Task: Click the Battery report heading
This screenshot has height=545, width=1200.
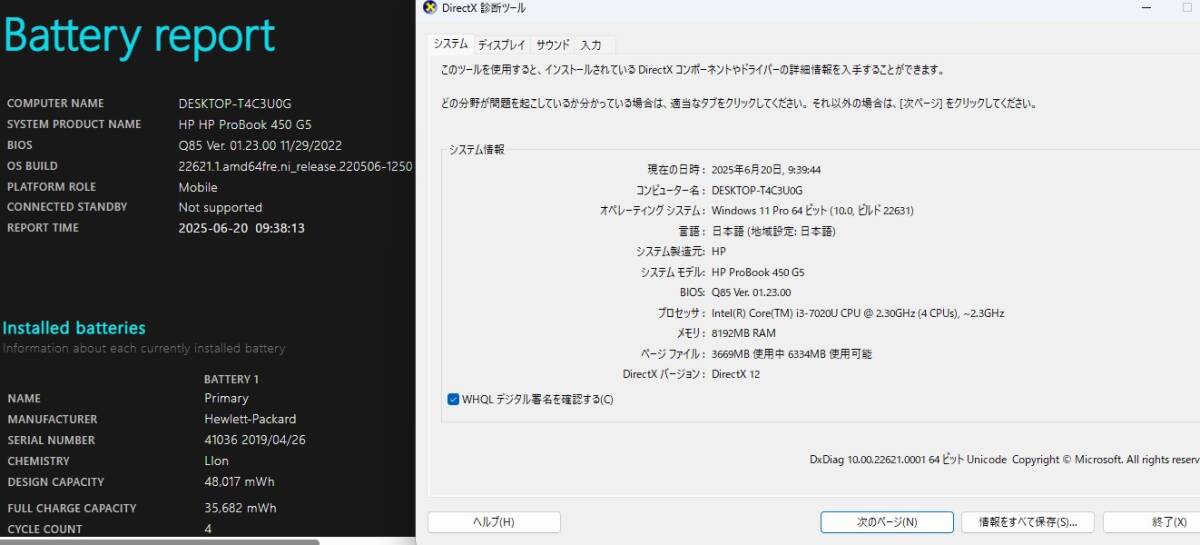Action: pos(139,37)
